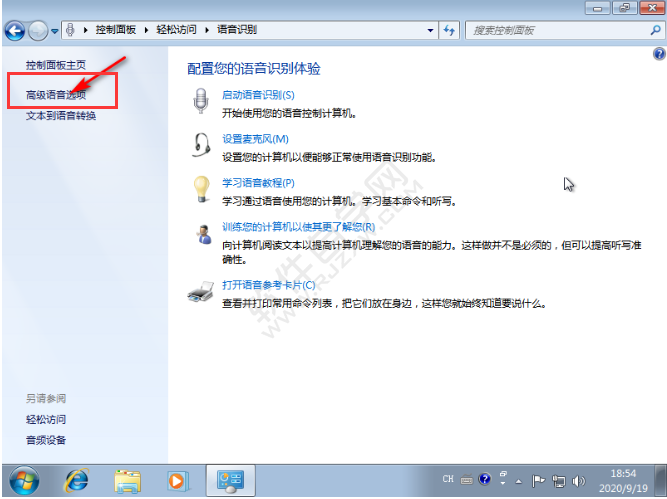Open 音频设备 under 另请参阅
Viewport: 667px width, 499px height.
tap(46, 440)
